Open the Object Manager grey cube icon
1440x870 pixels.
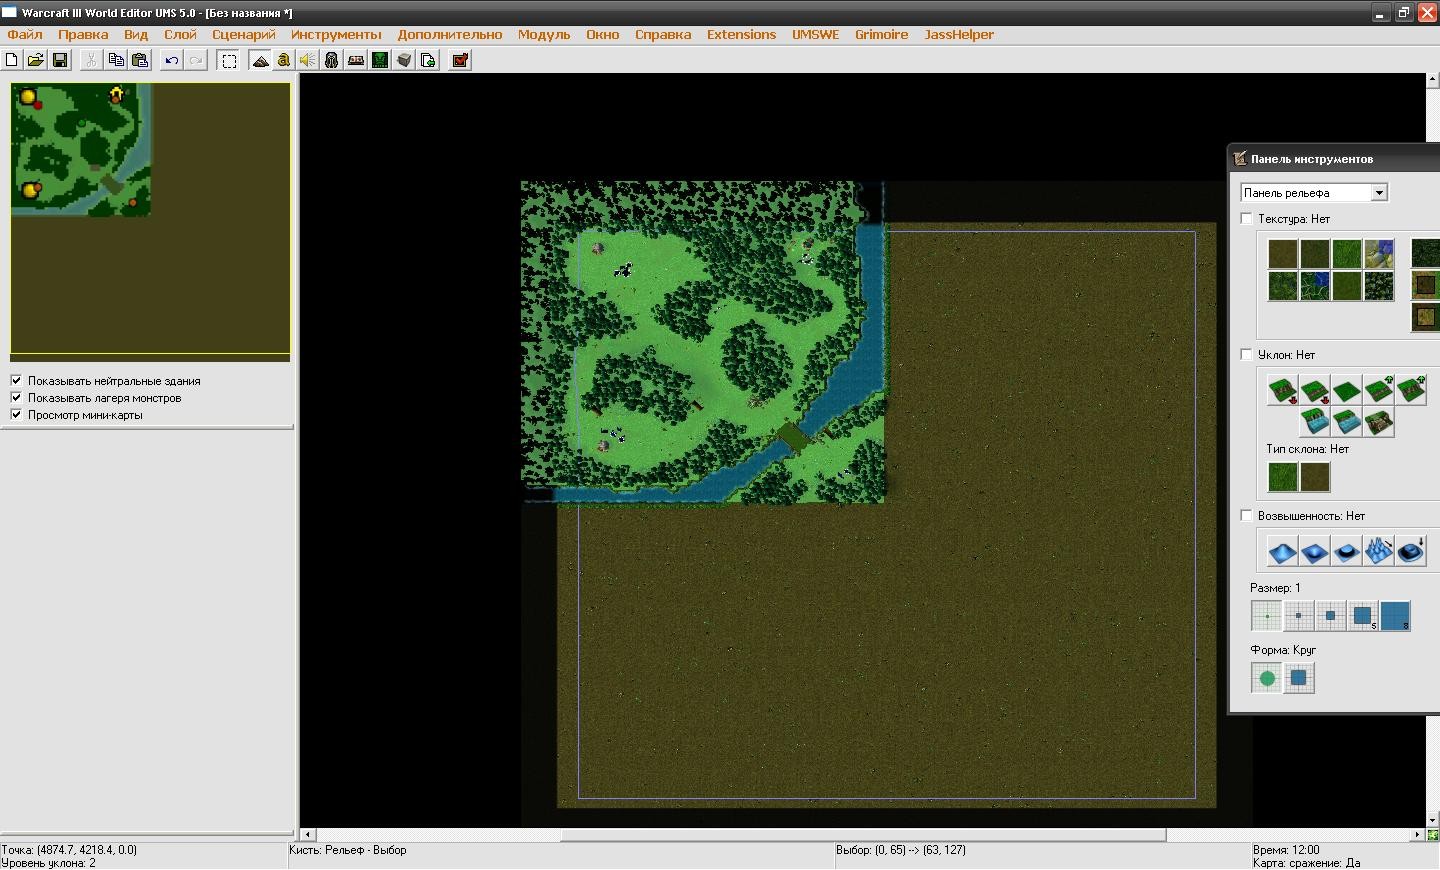404,60
